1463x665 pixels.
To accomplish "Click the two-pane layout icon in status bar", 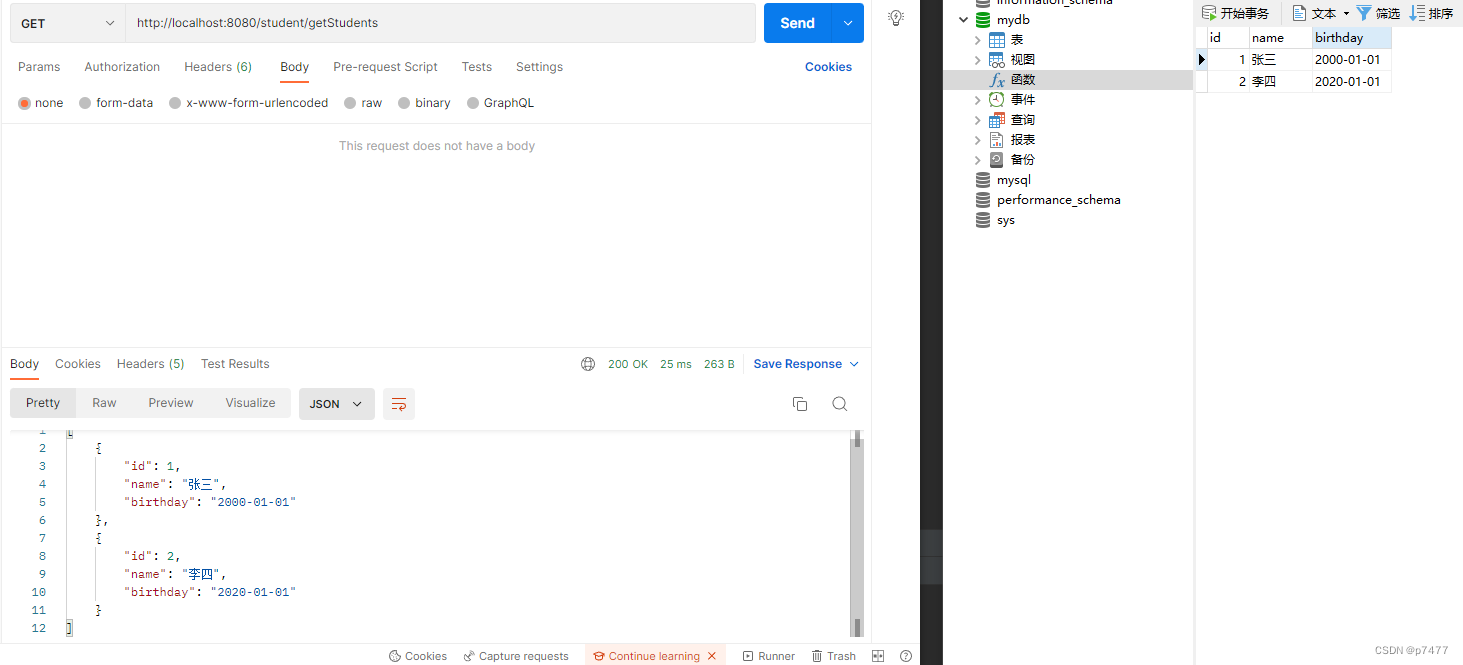I will pyautogui.click(x=878, y=656).
